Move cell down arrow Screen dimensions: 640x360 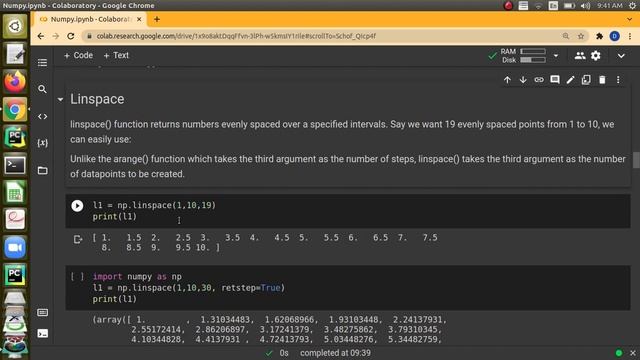(x=523, y=80)
